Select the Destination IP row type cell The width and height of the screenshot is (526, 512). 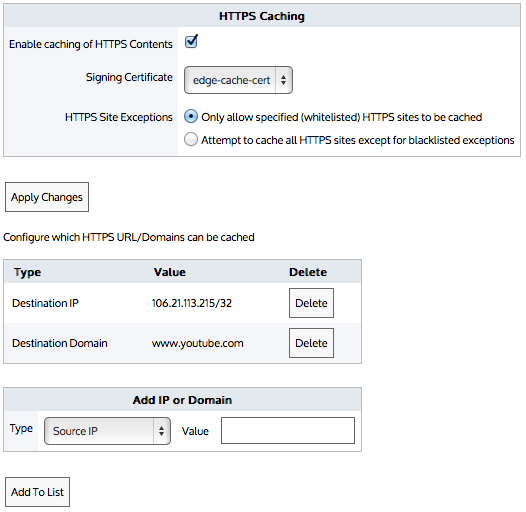click(x=45, y=303)
